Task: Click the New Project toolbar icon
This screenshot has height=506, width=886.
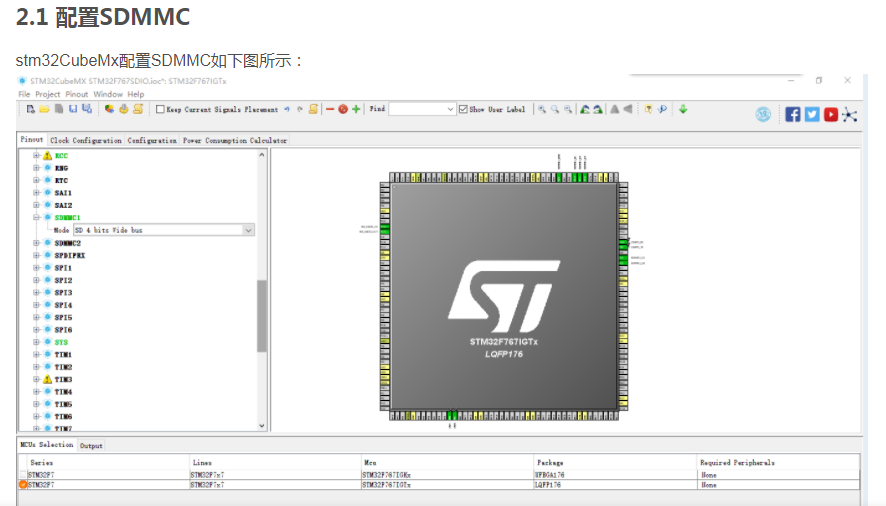Action: point(31,109)
